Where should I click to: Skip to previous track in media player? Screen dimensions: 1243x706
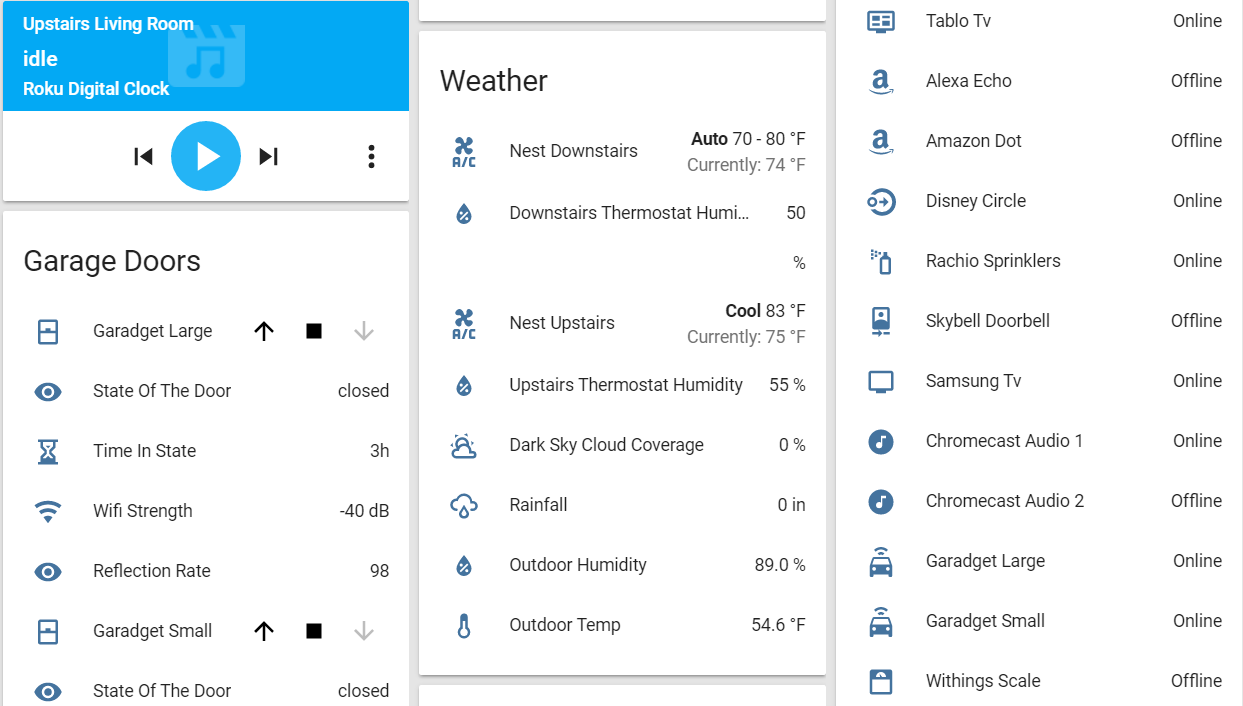point(144,156)
